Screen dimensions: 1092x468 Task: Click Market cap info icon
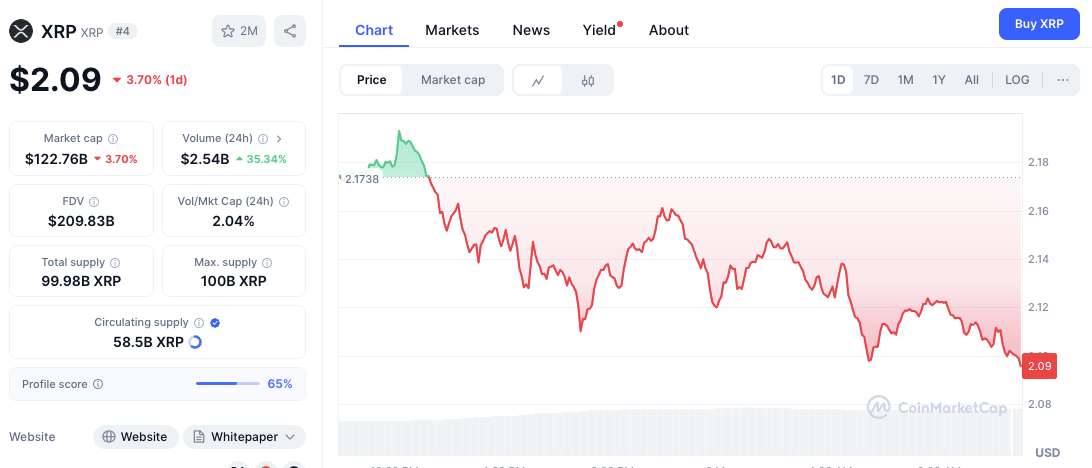pyautogui.click(x=113, y=139)
